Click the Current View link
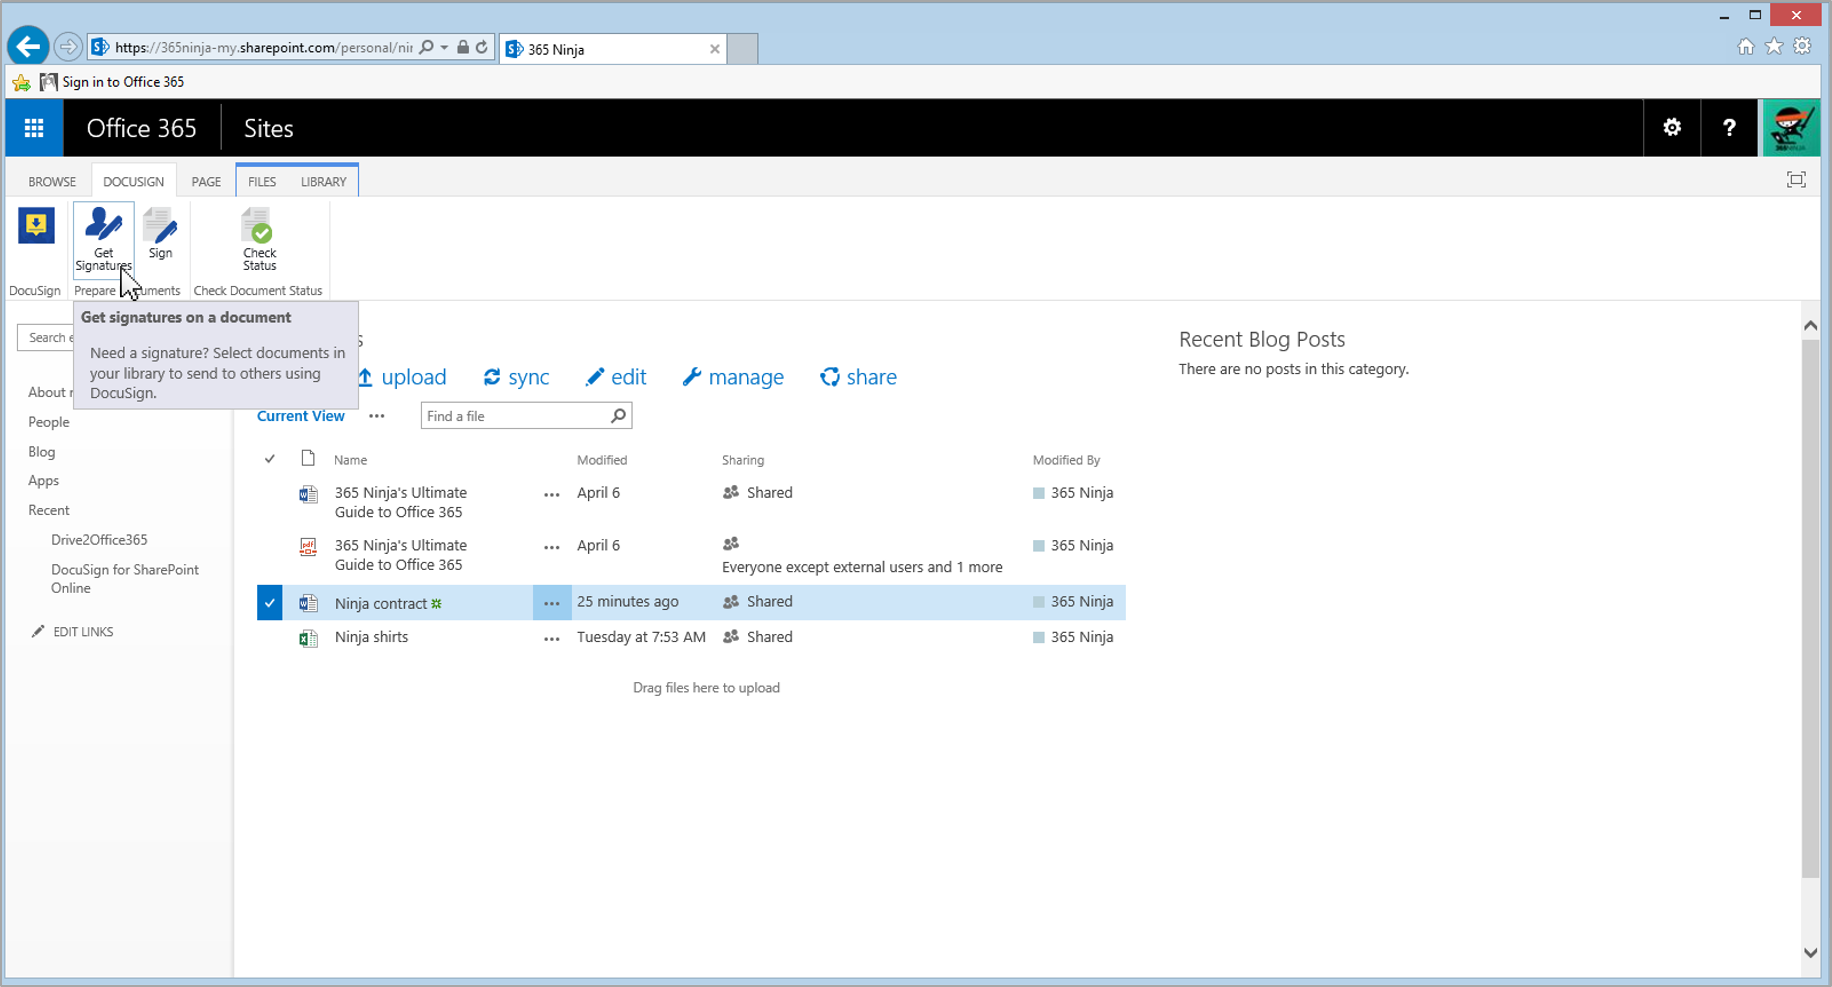Image resolution: width=1832 pixels, height=987 pixels. (x=300, y=416)
